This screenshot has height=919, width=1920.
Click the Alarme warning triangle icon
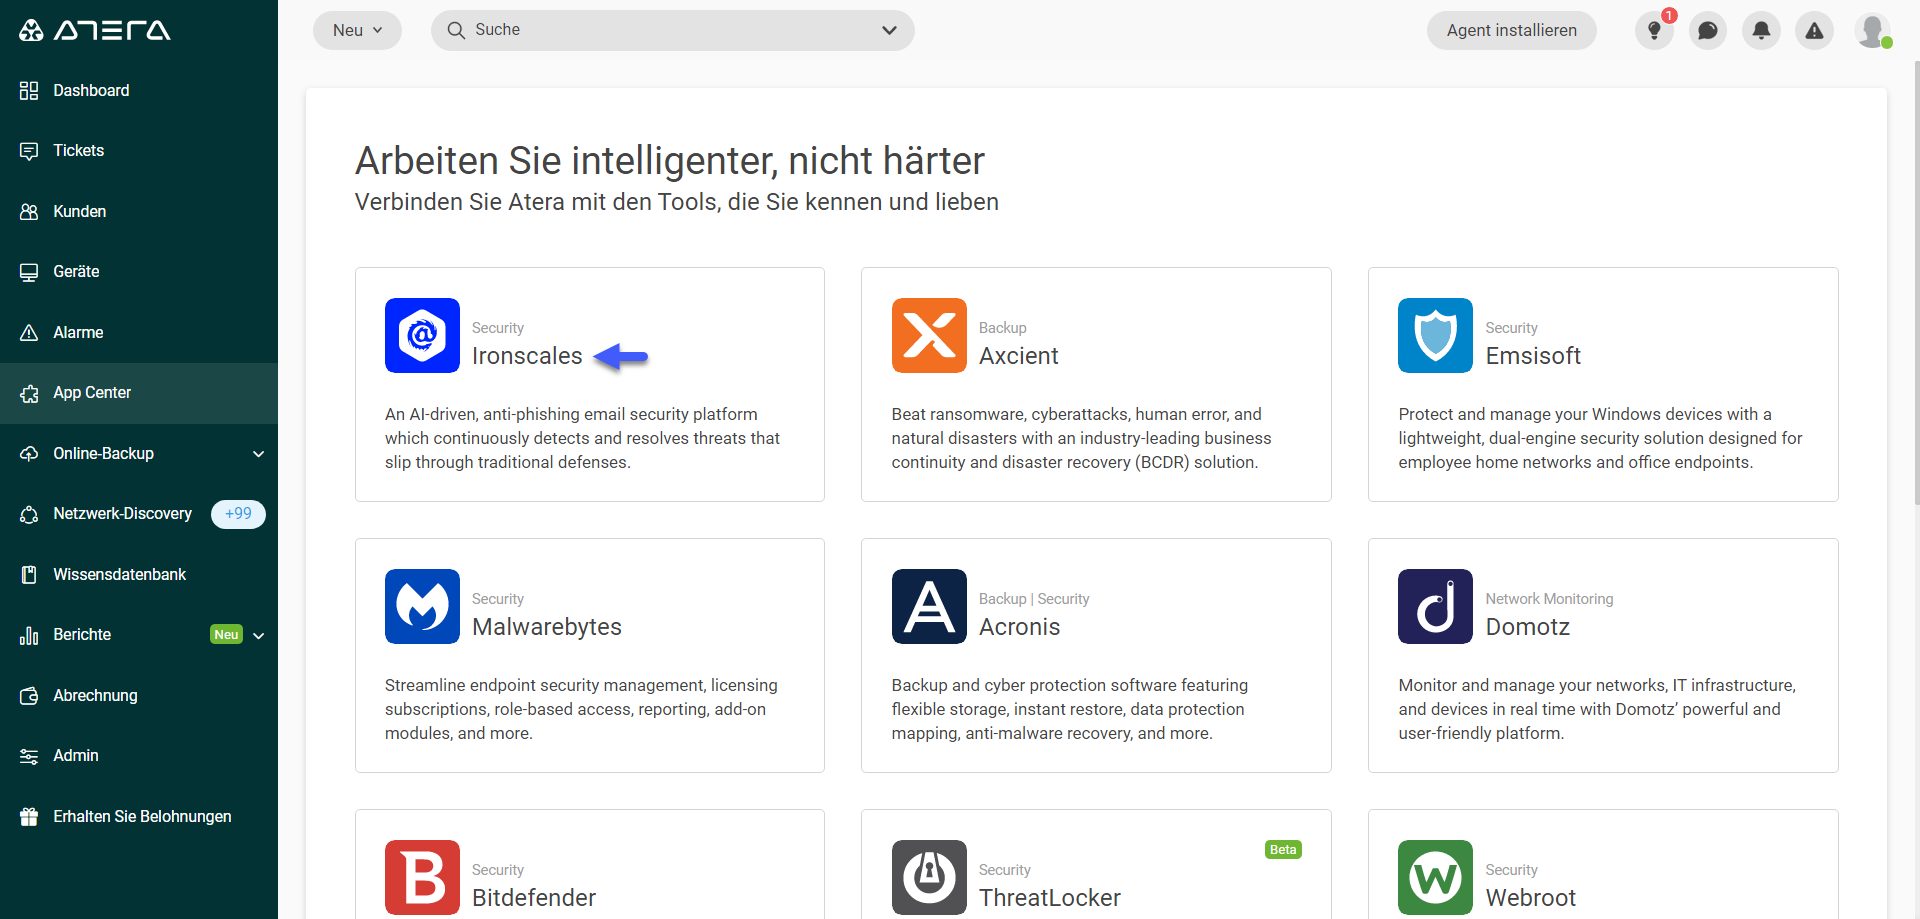29,333
